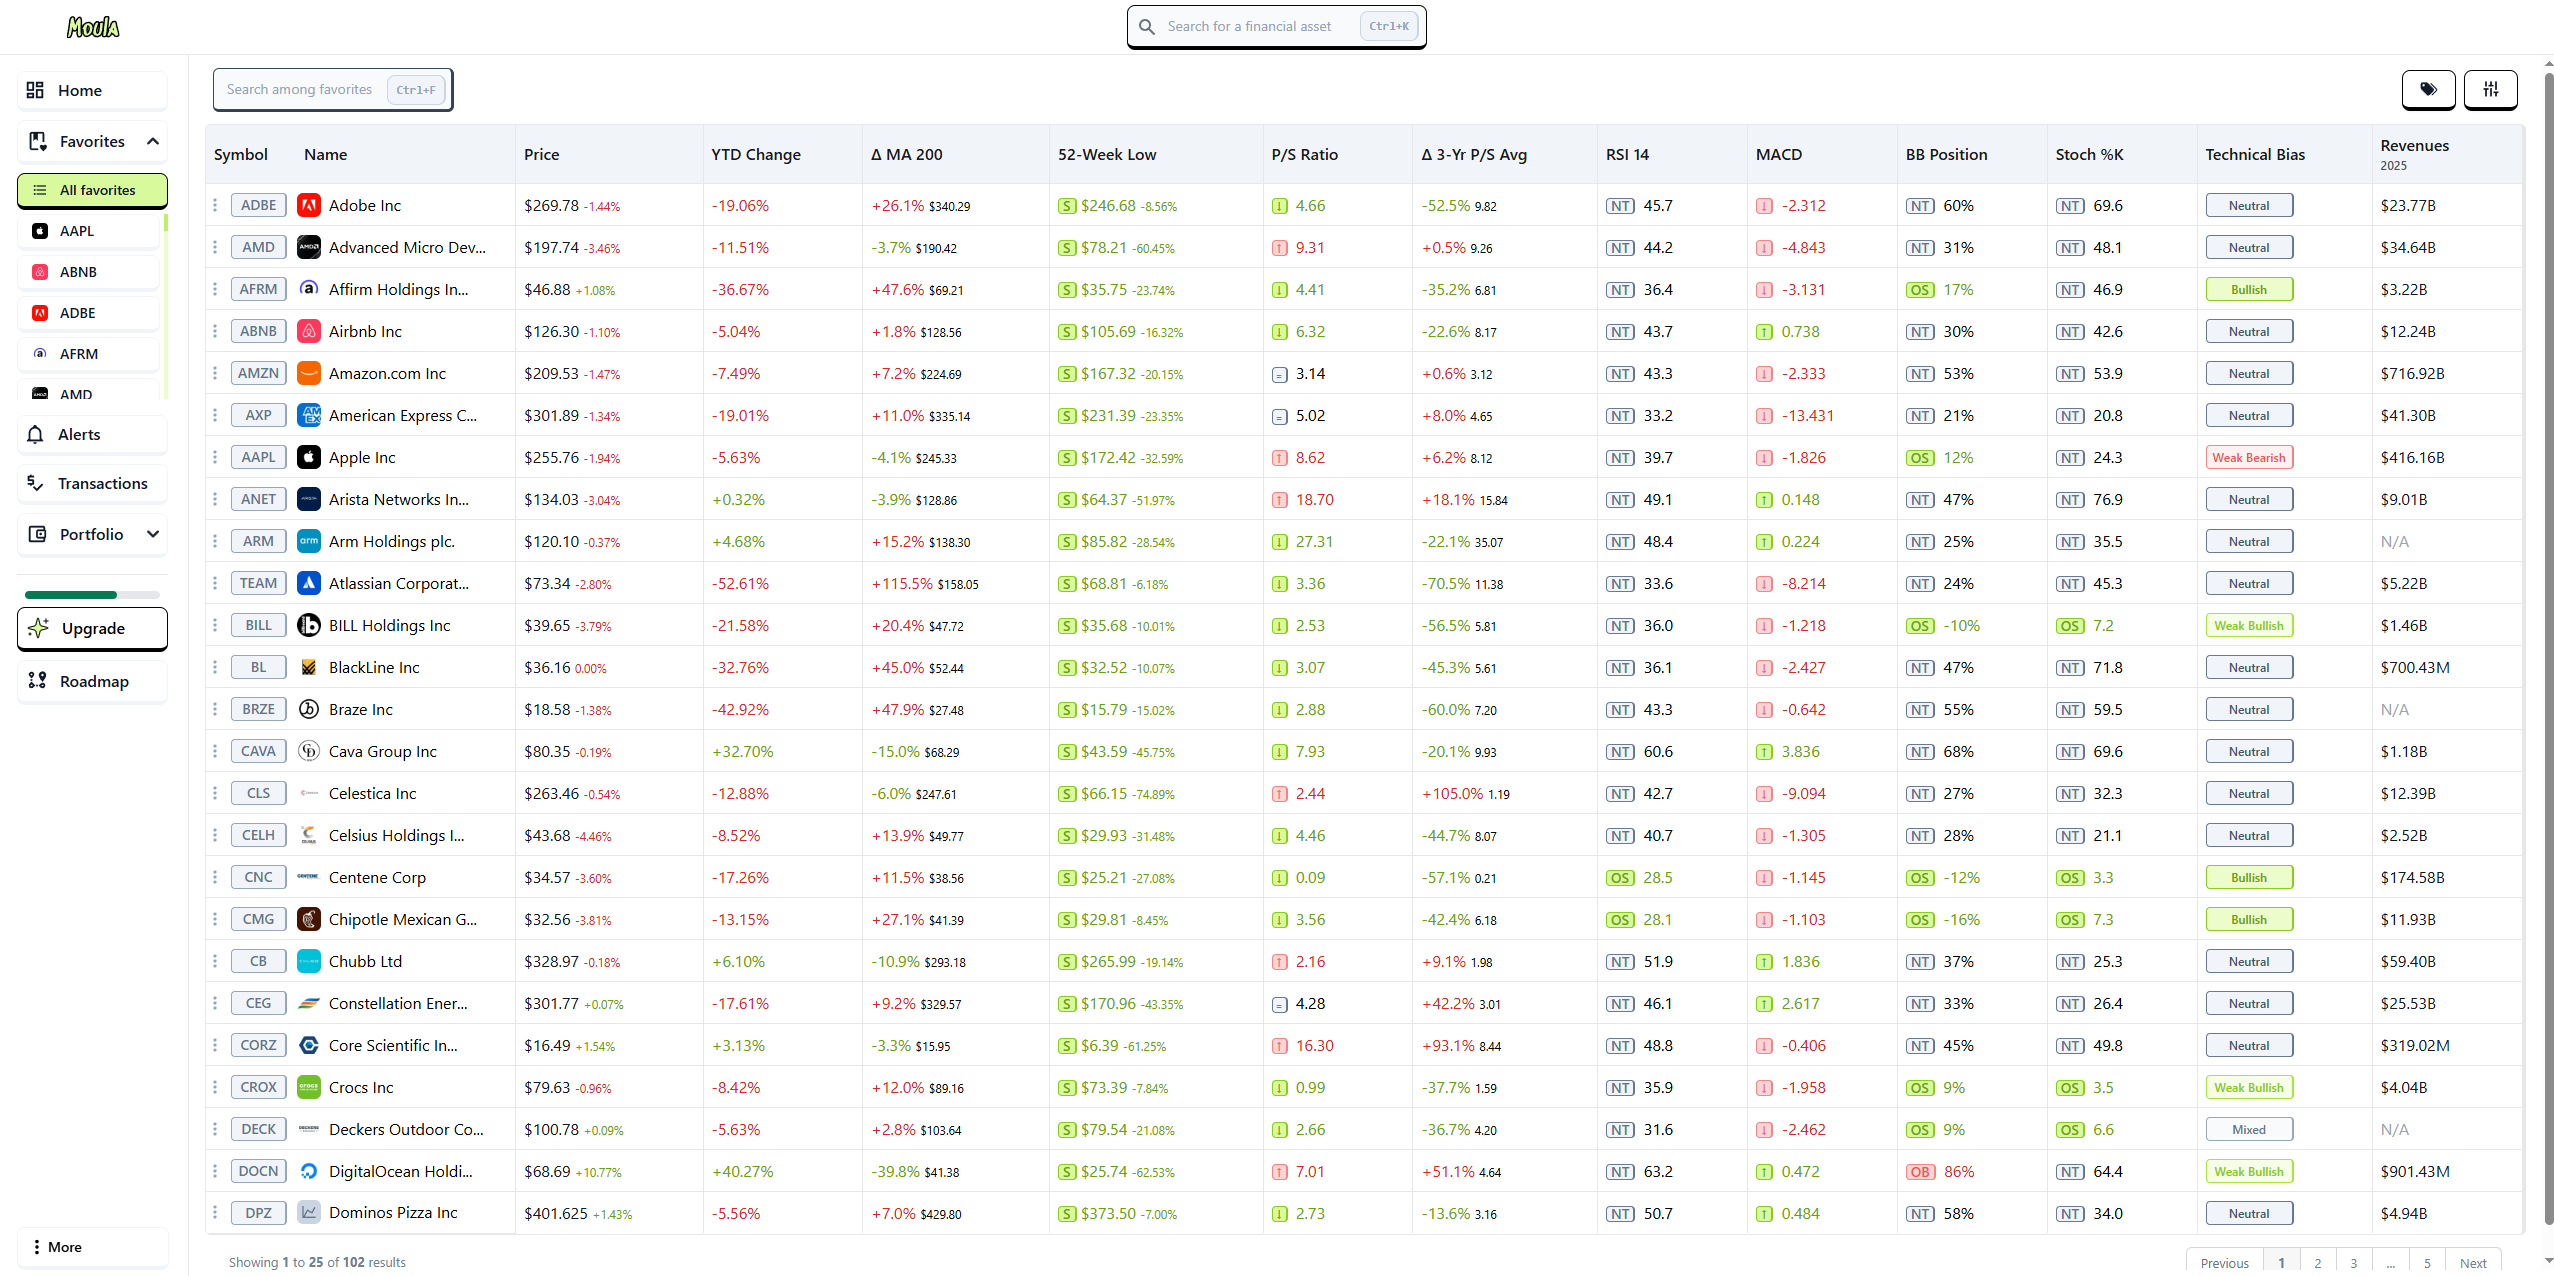Image resolution: width=2554 pixels, height=1276 pixels.
Task: Focus the Search for a financial asset field
Action: click(1277, 27)
